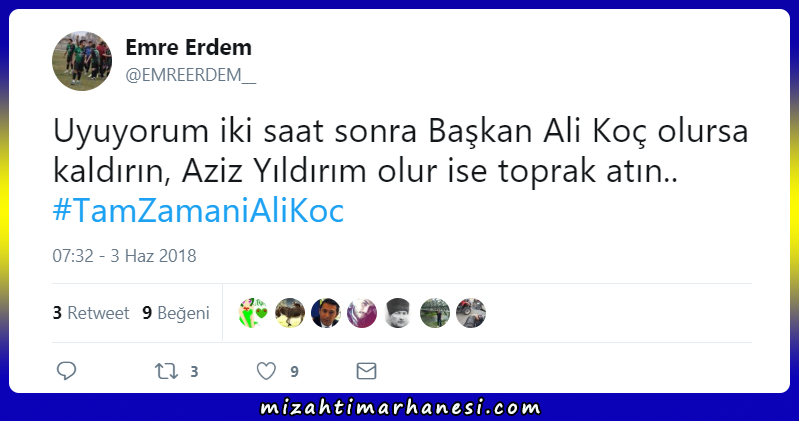
Task: Click the liker avatar with green landscape
Action: coord(435,312)
